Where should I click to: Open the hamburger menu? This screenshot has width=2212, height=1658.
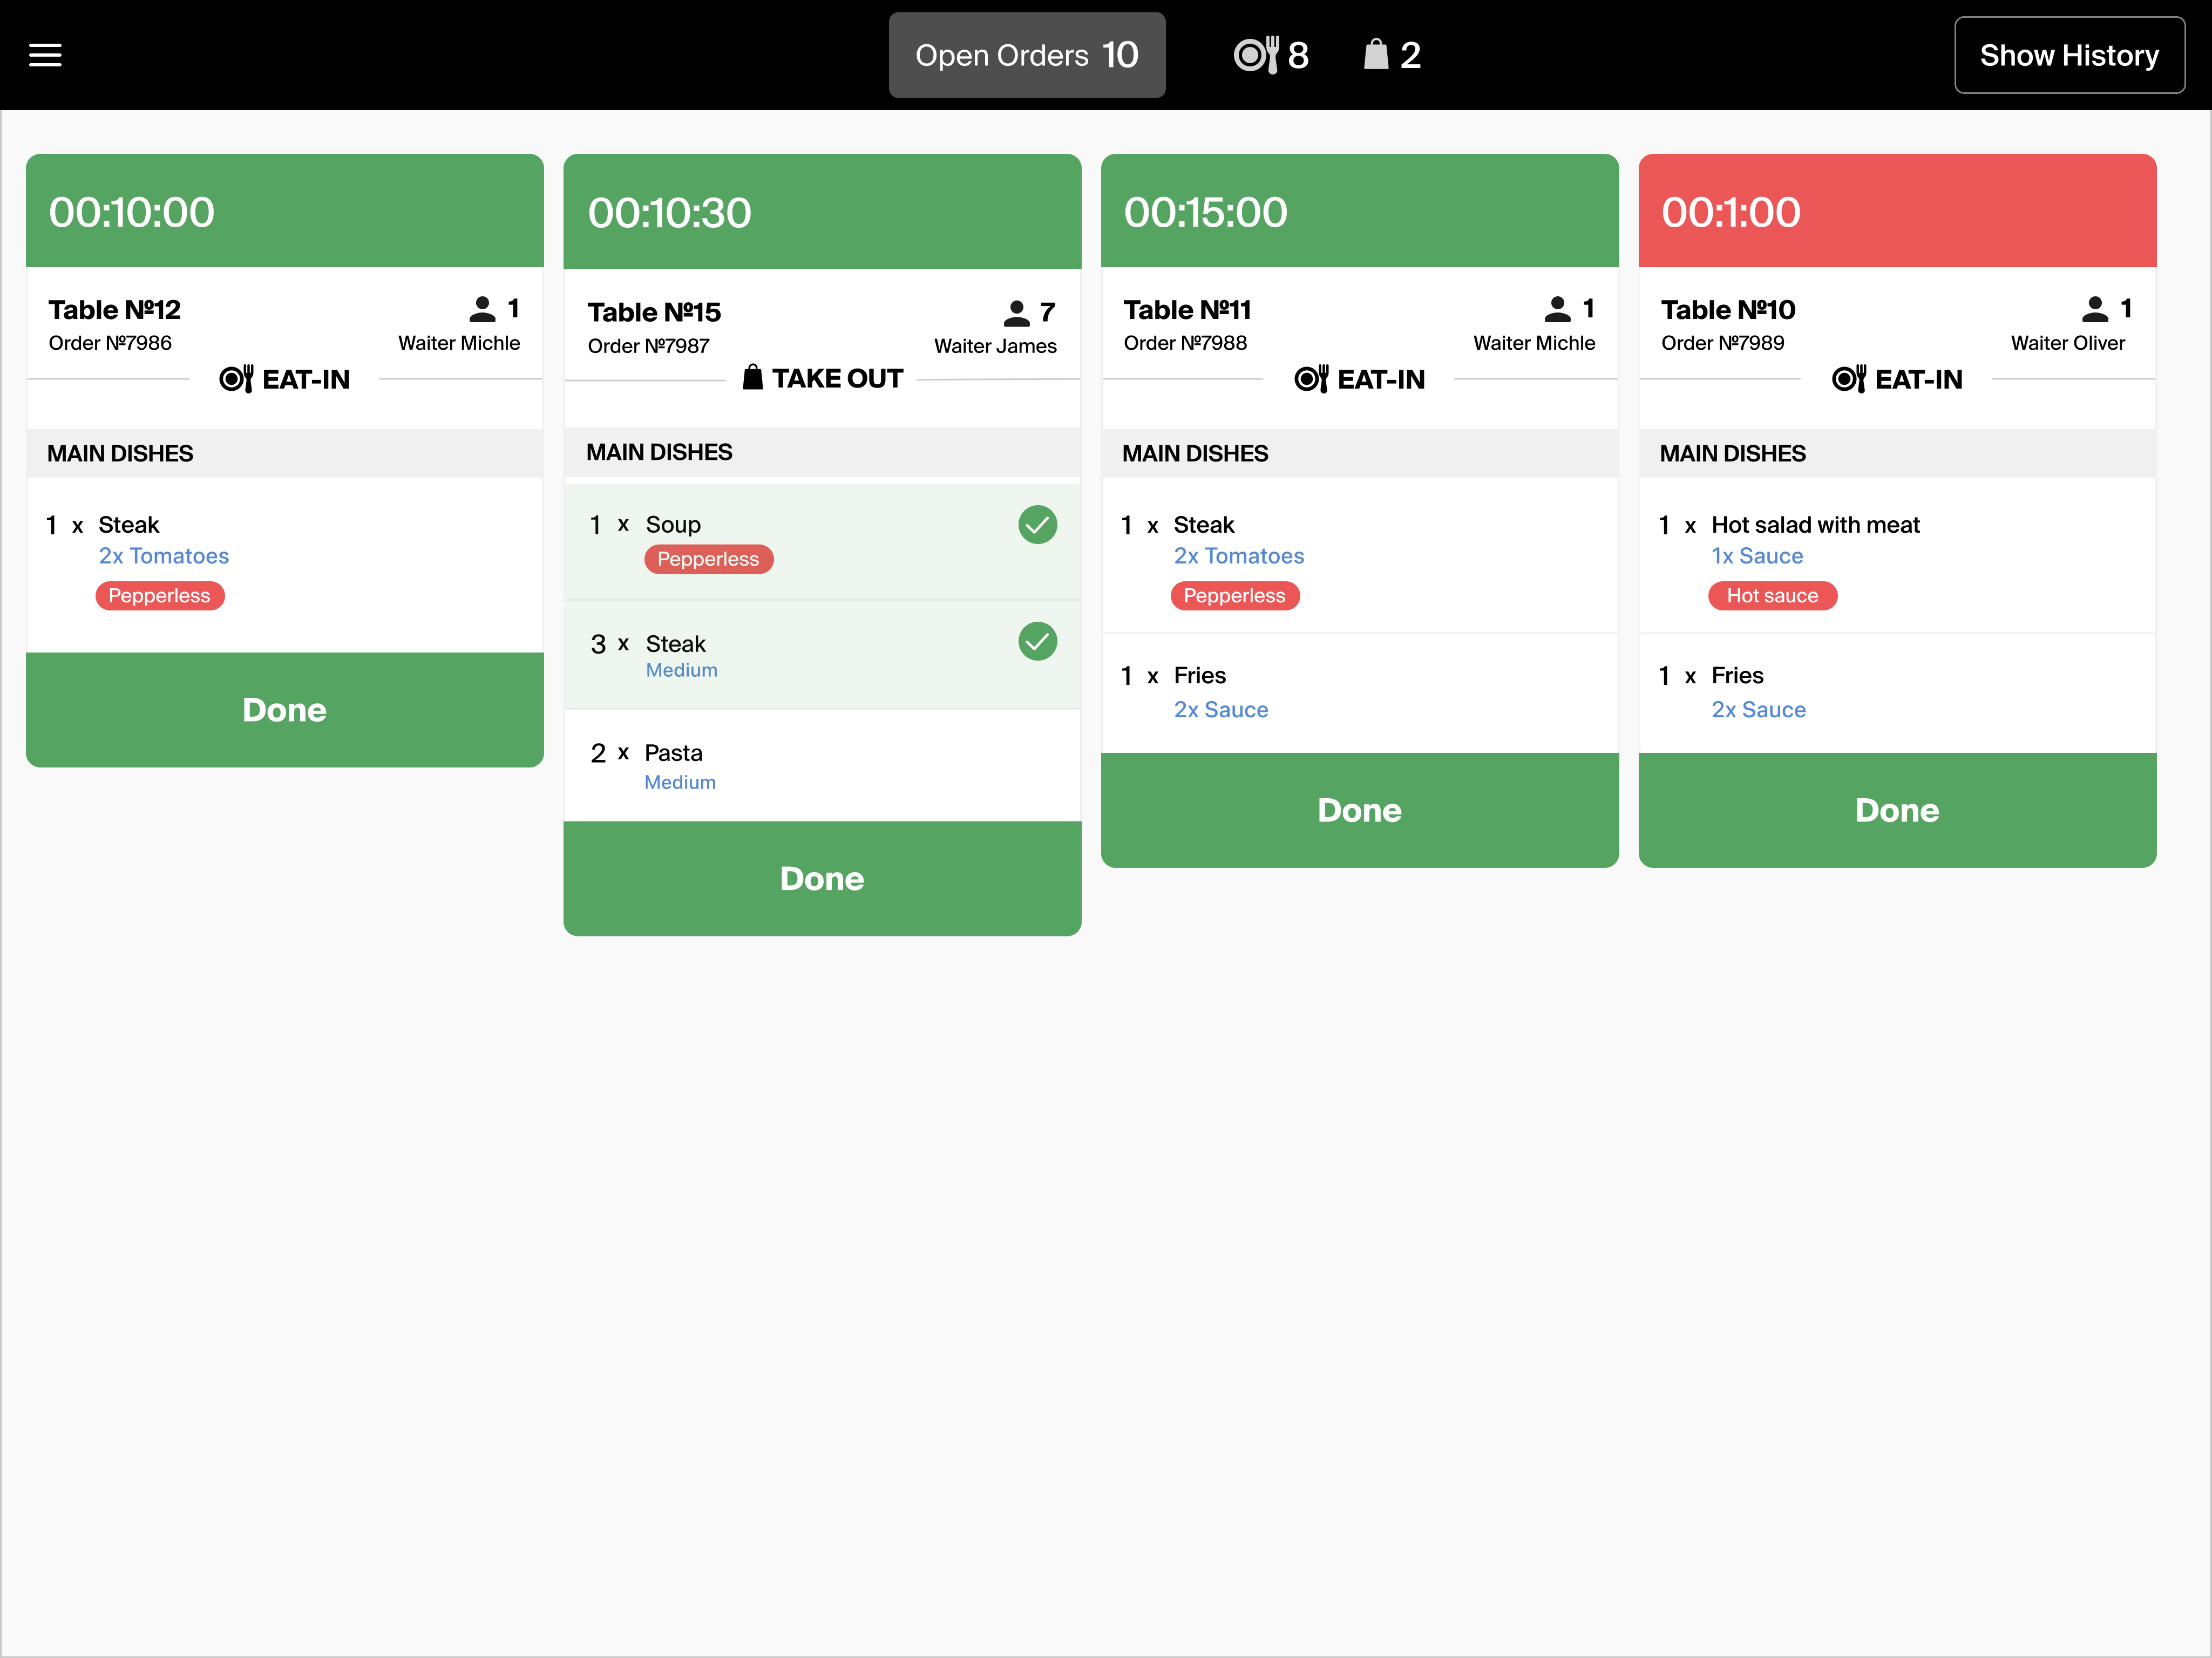point(45,55)
